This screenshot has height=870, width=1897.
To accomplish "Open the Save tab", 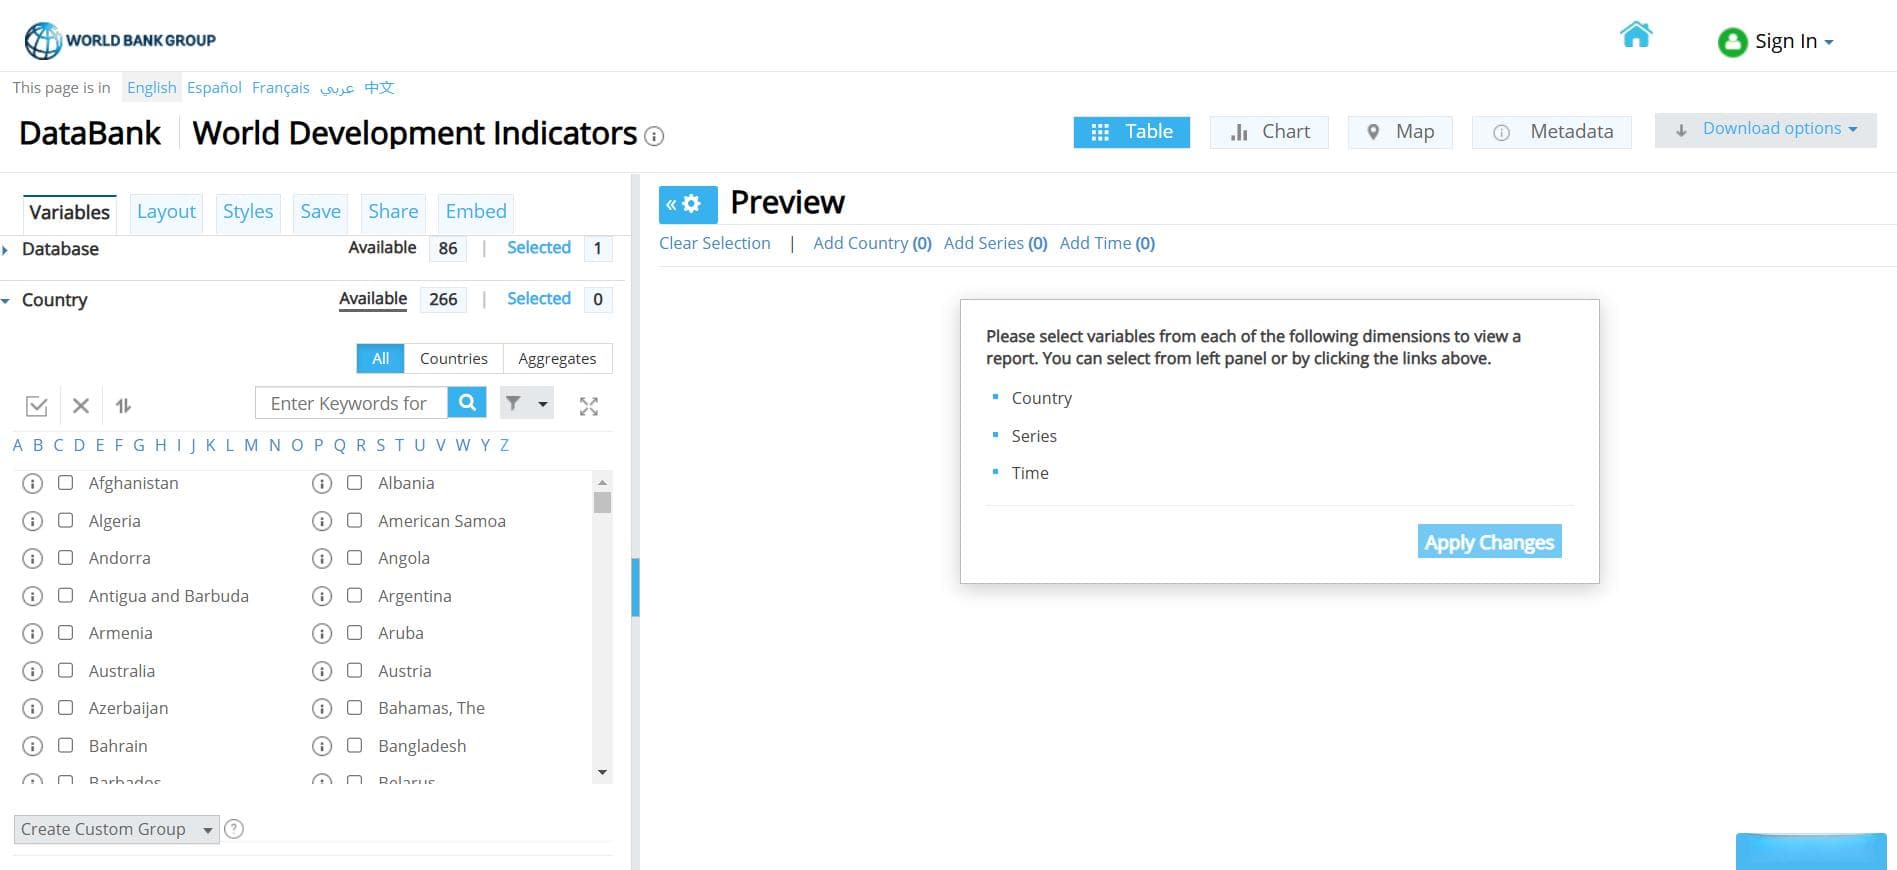I will click(320, 212).
